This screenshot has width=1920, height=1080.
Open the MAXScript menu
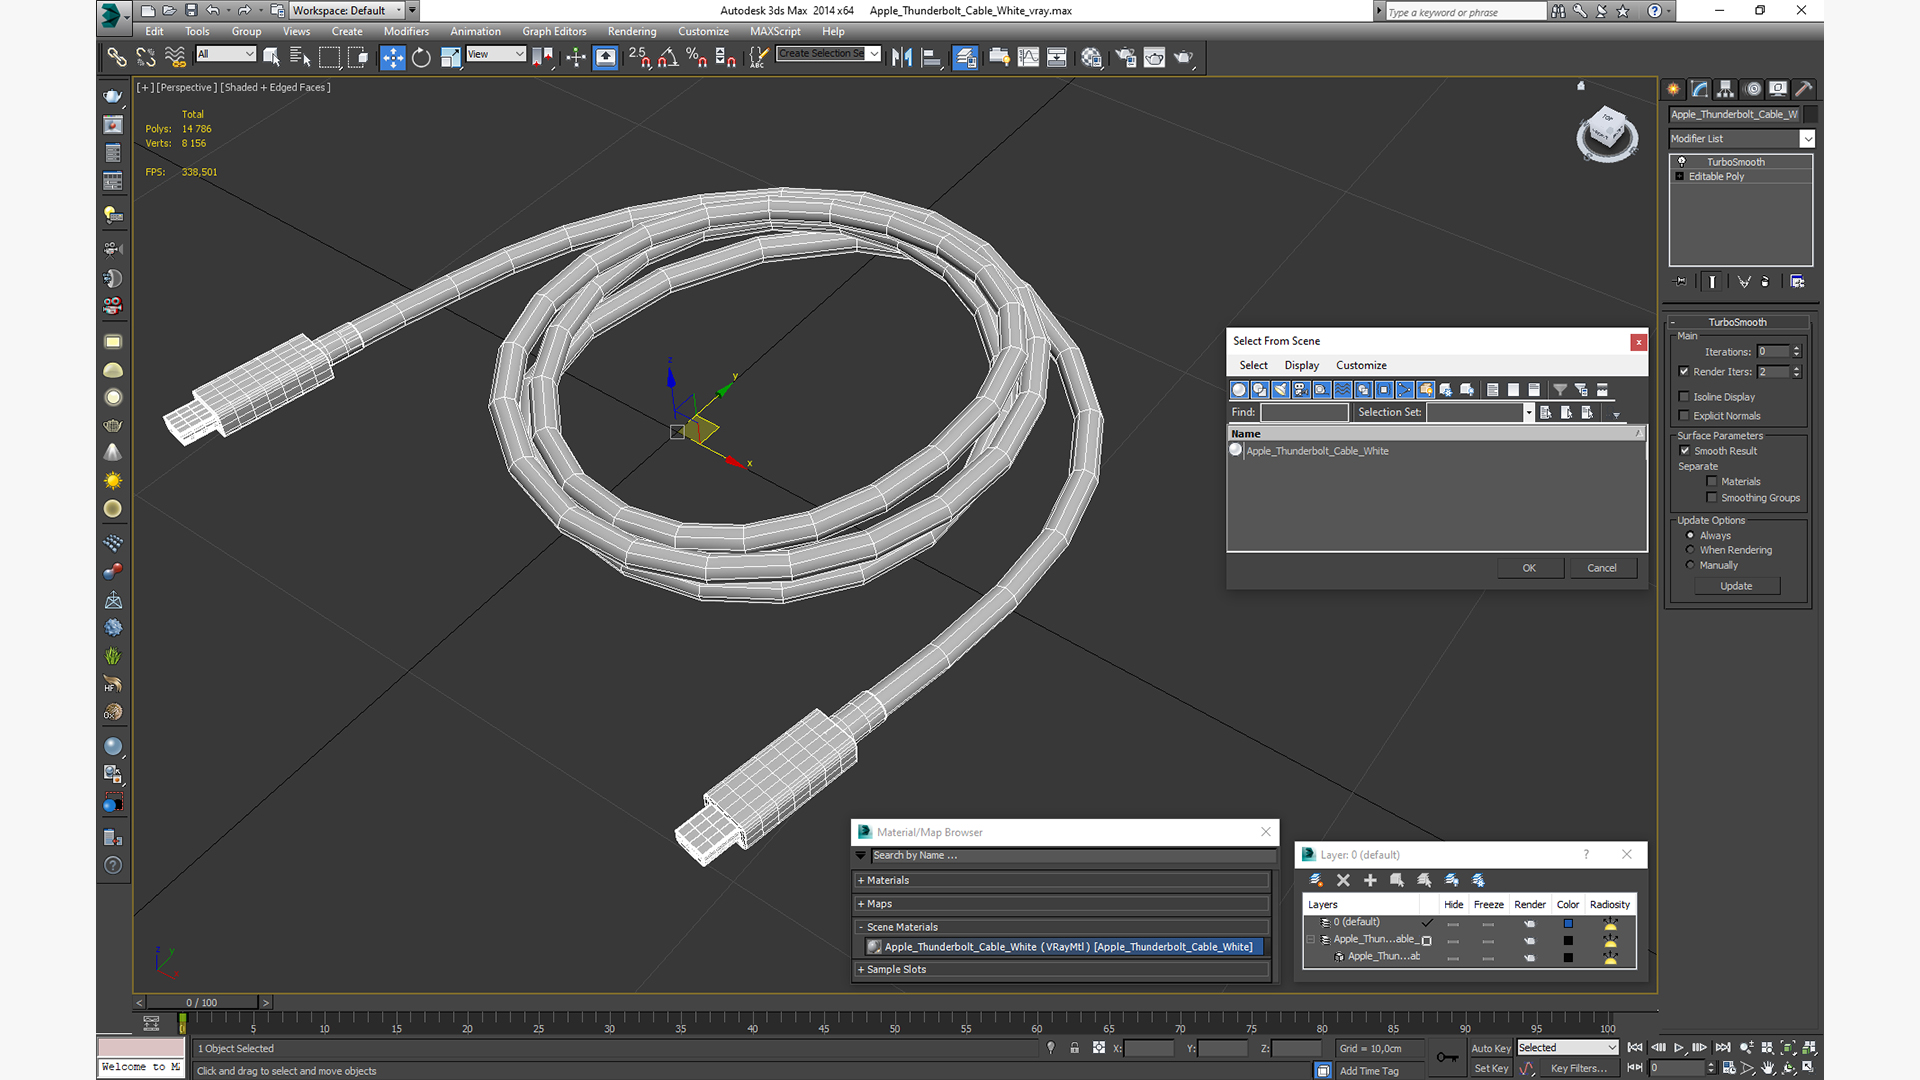pyautogui.click(x=775, y=31)
